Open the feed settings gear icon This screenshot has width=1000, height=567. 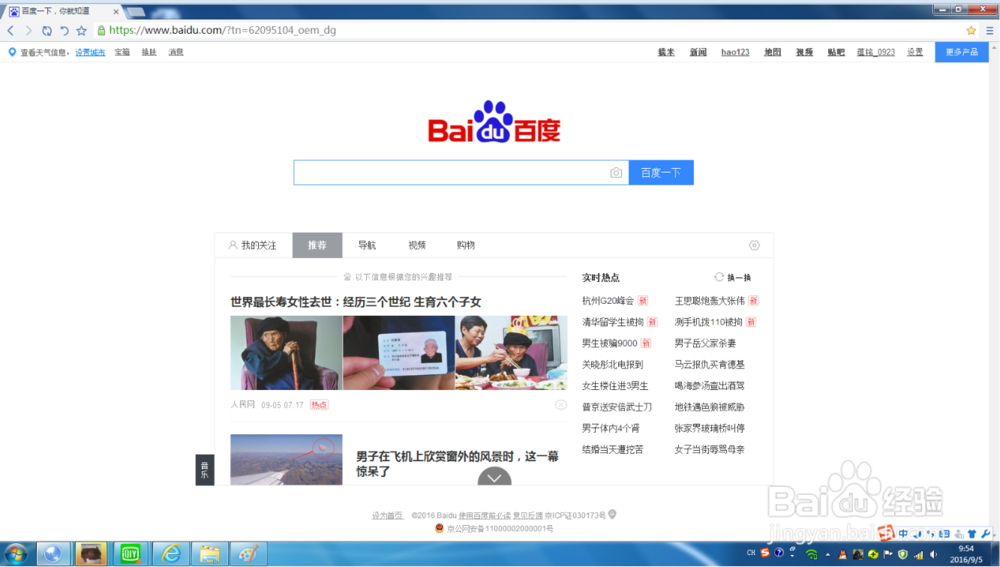pyautogui.click(x=754, y=246)
